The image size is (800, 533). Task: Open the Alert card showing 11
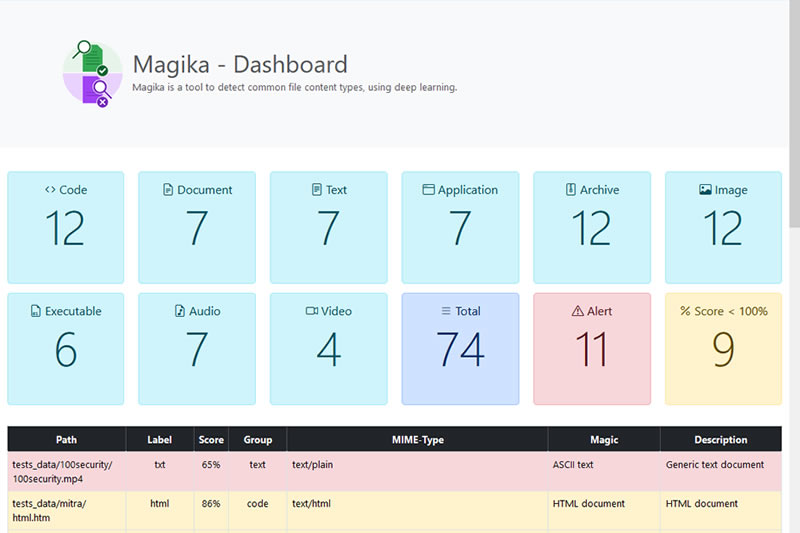592,349
